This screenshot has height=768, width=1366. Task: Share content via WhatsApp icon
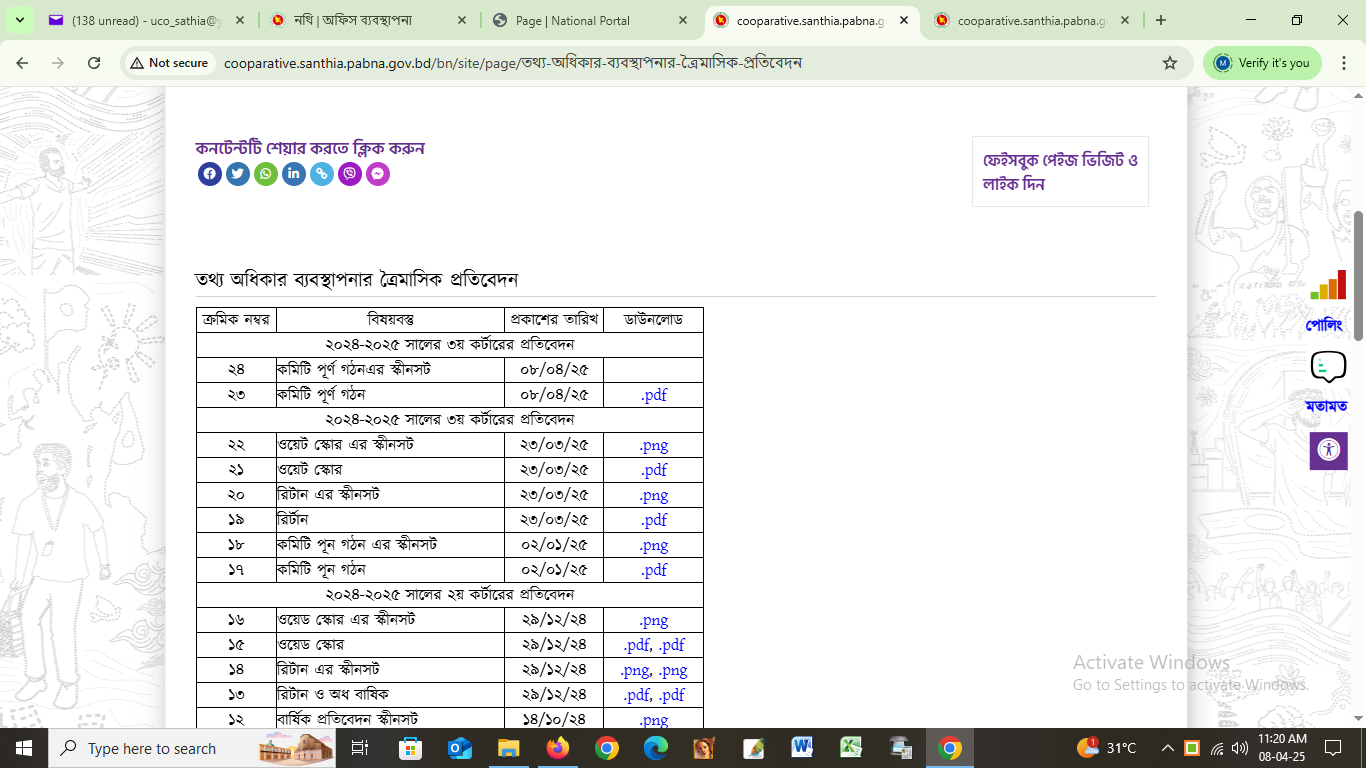pos(266,174)
